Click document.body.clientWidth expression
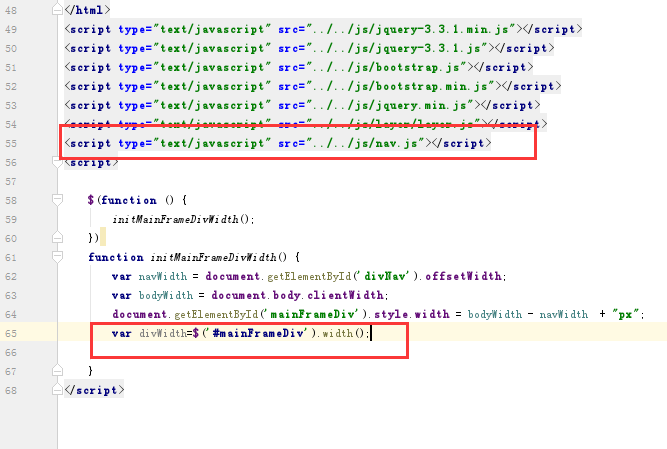This screenshot has height=449, width=667. 298,295
